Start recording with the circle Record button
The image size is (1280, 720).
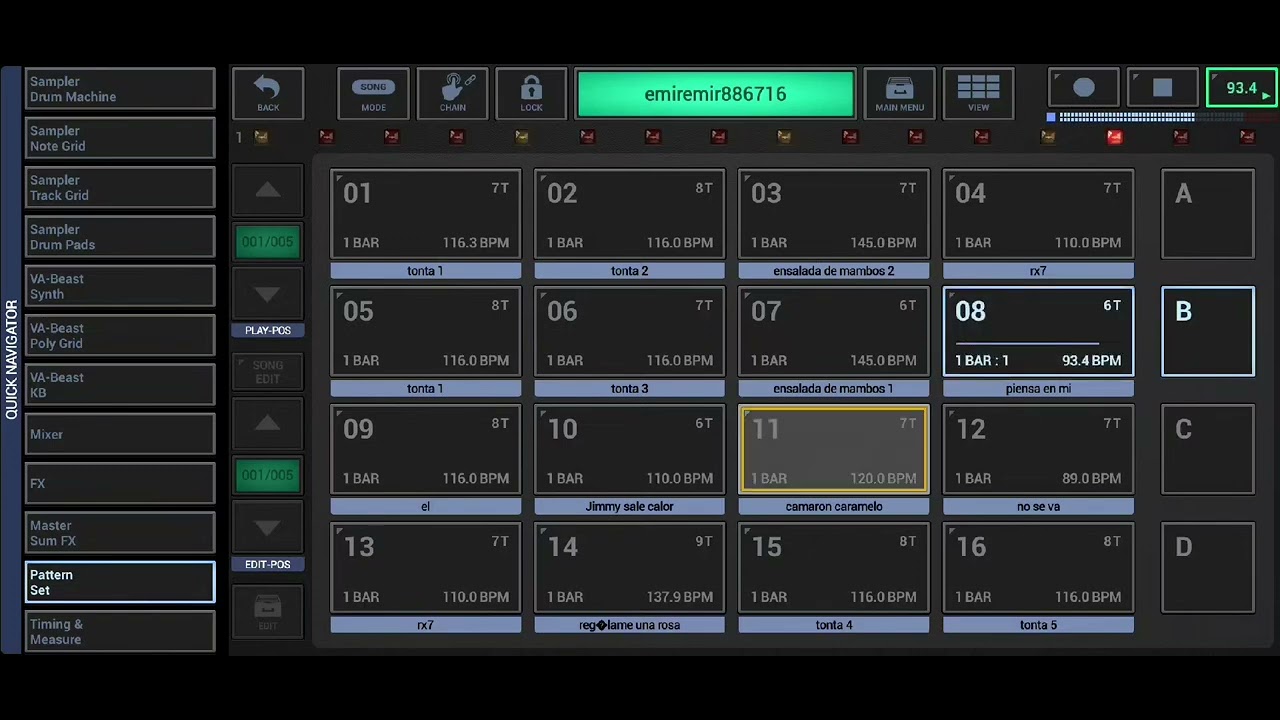1084,88
